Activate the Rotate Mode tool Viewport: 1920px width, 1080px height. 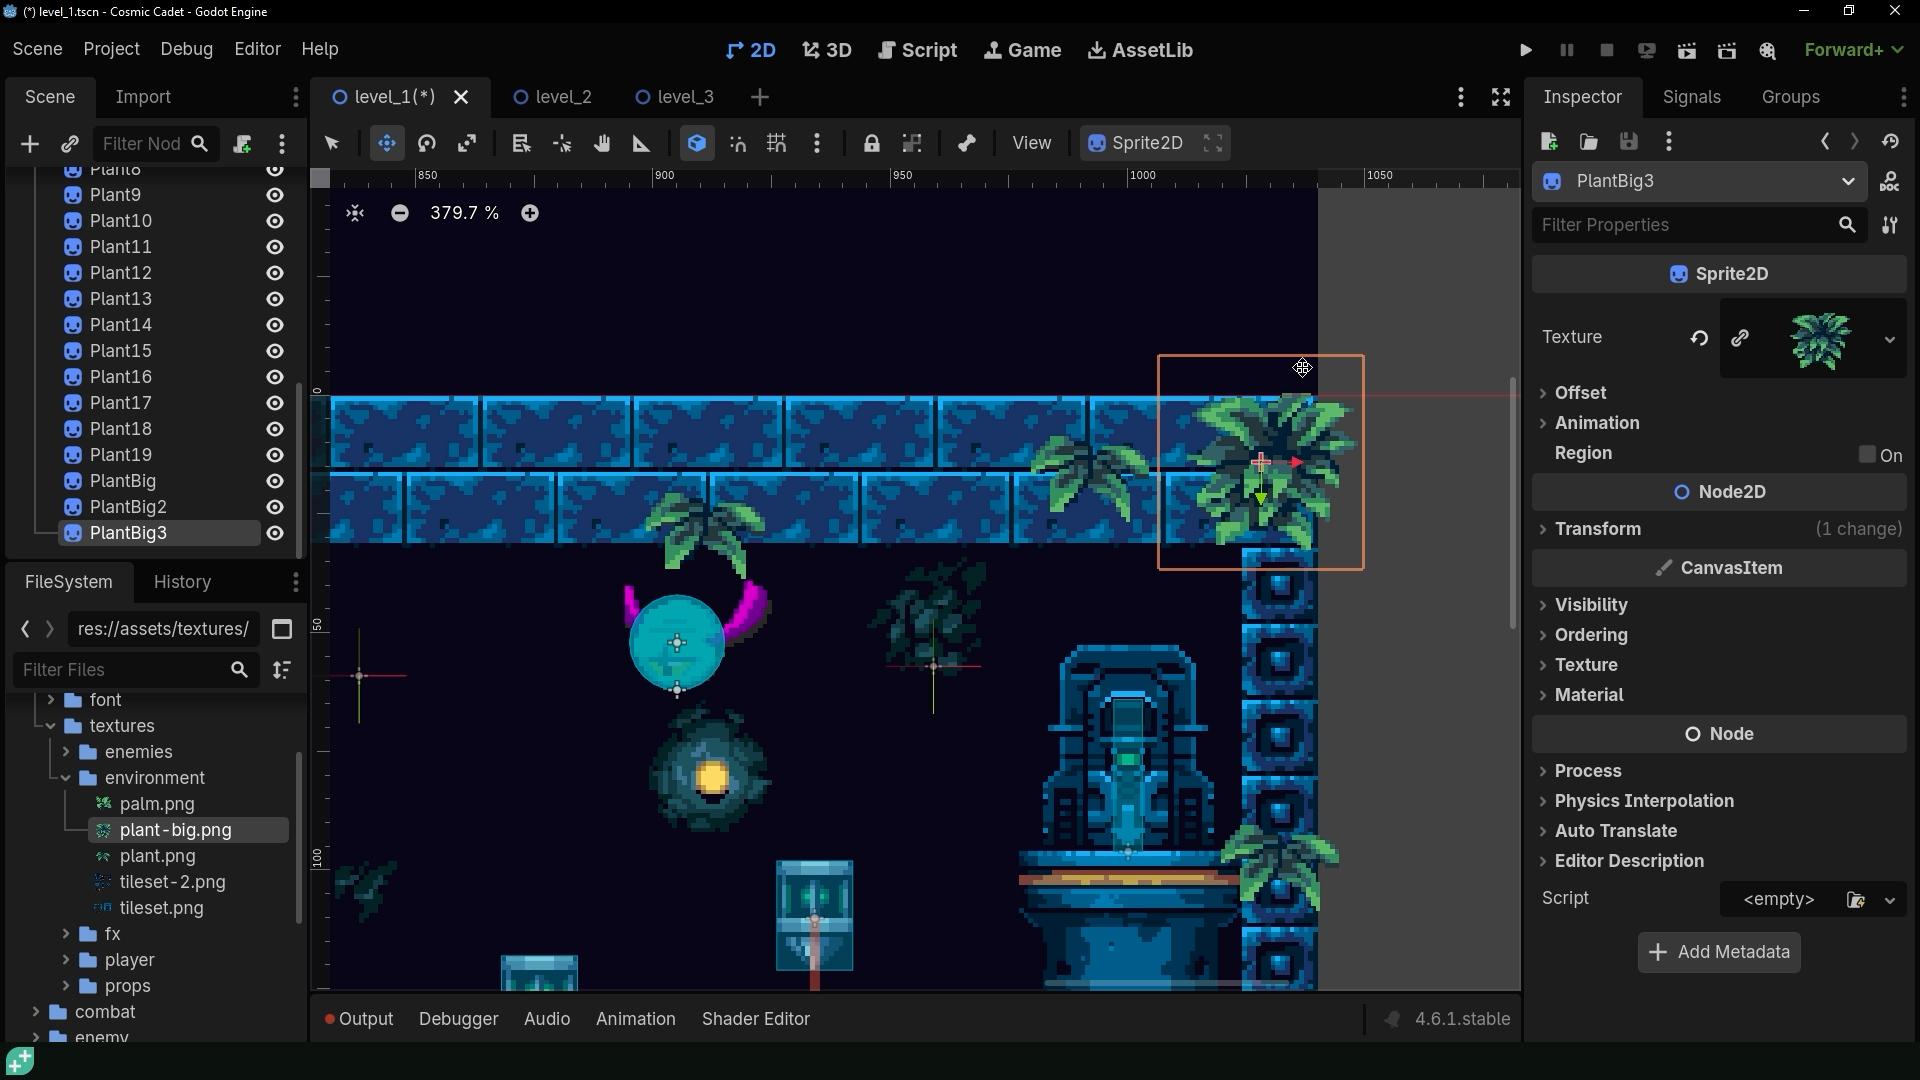(427, 144)
